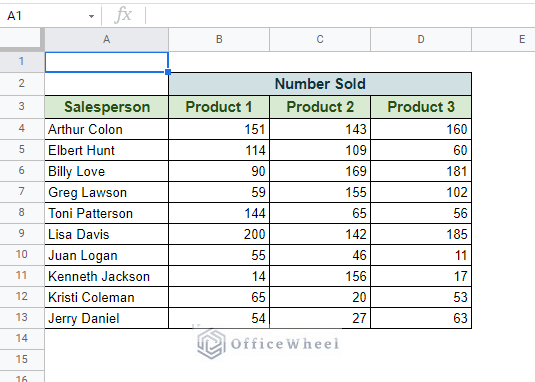
Task: Click cell with value 102
Action: [x=421, y=192]
